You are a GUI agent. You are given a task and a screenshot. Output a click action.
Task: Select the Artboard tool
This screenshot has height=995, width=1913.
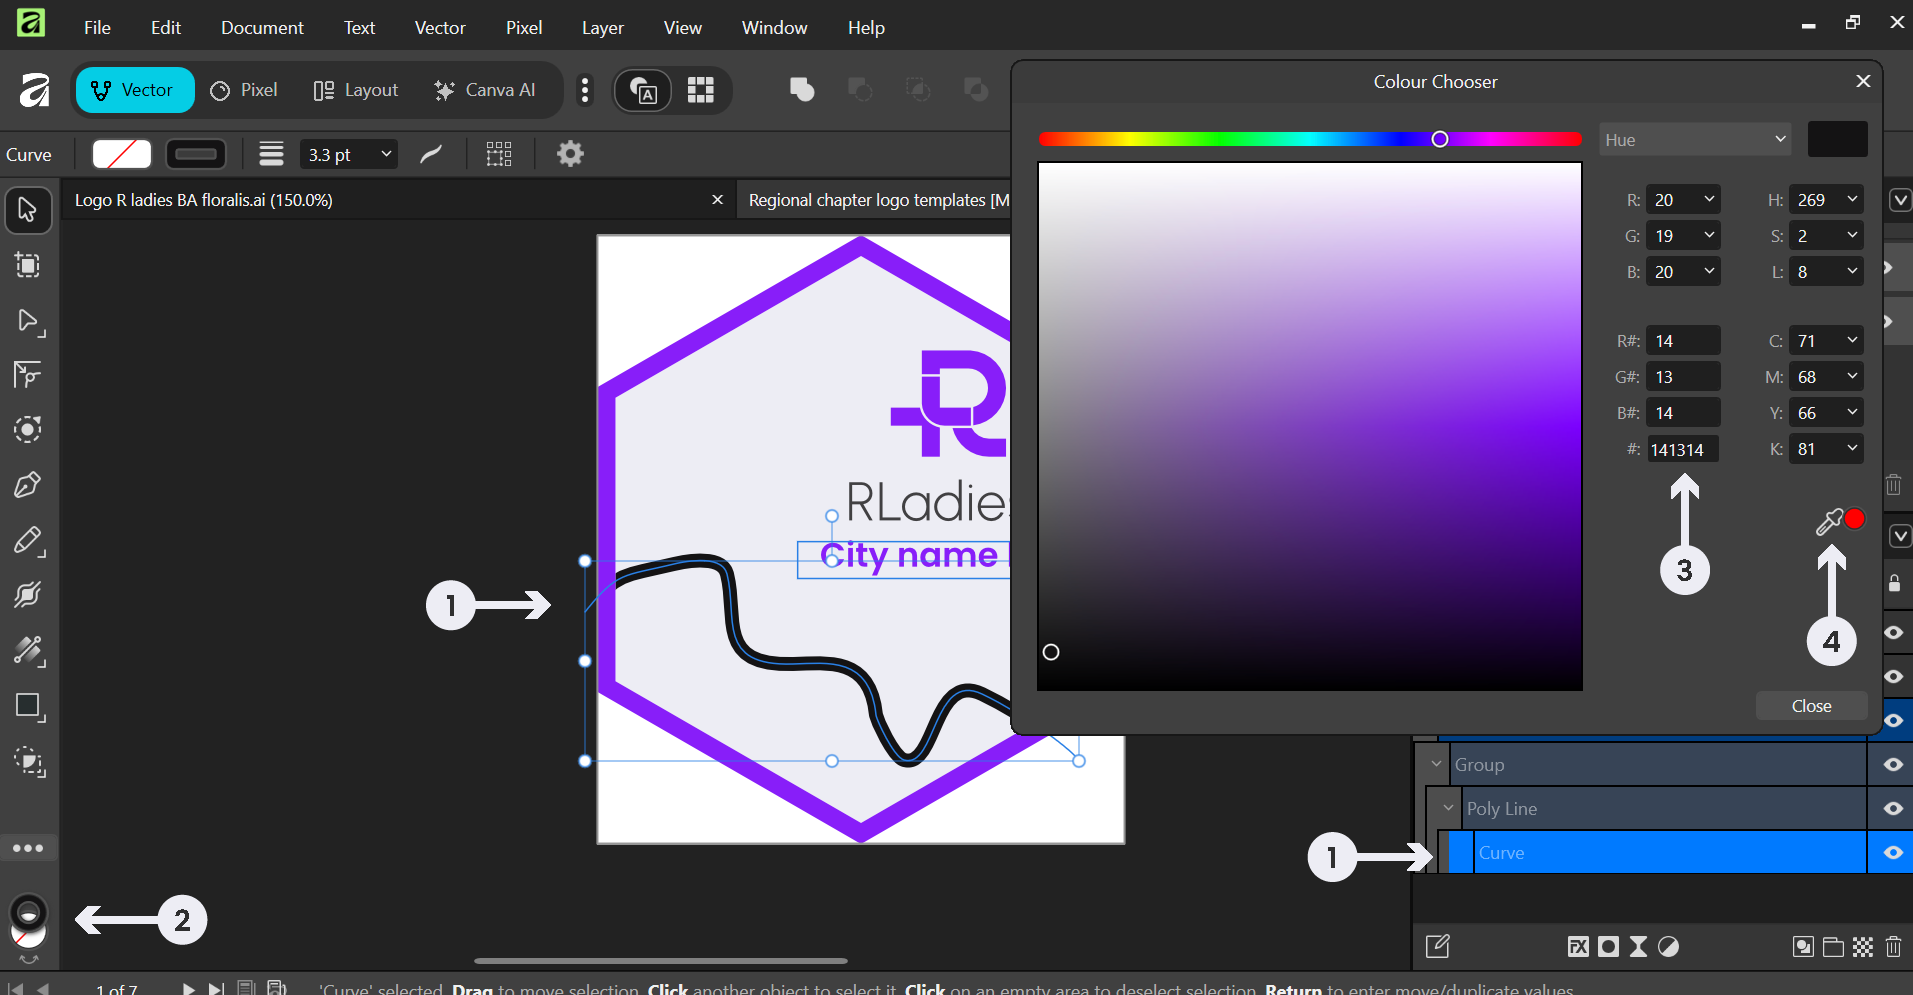coord(28,265)
